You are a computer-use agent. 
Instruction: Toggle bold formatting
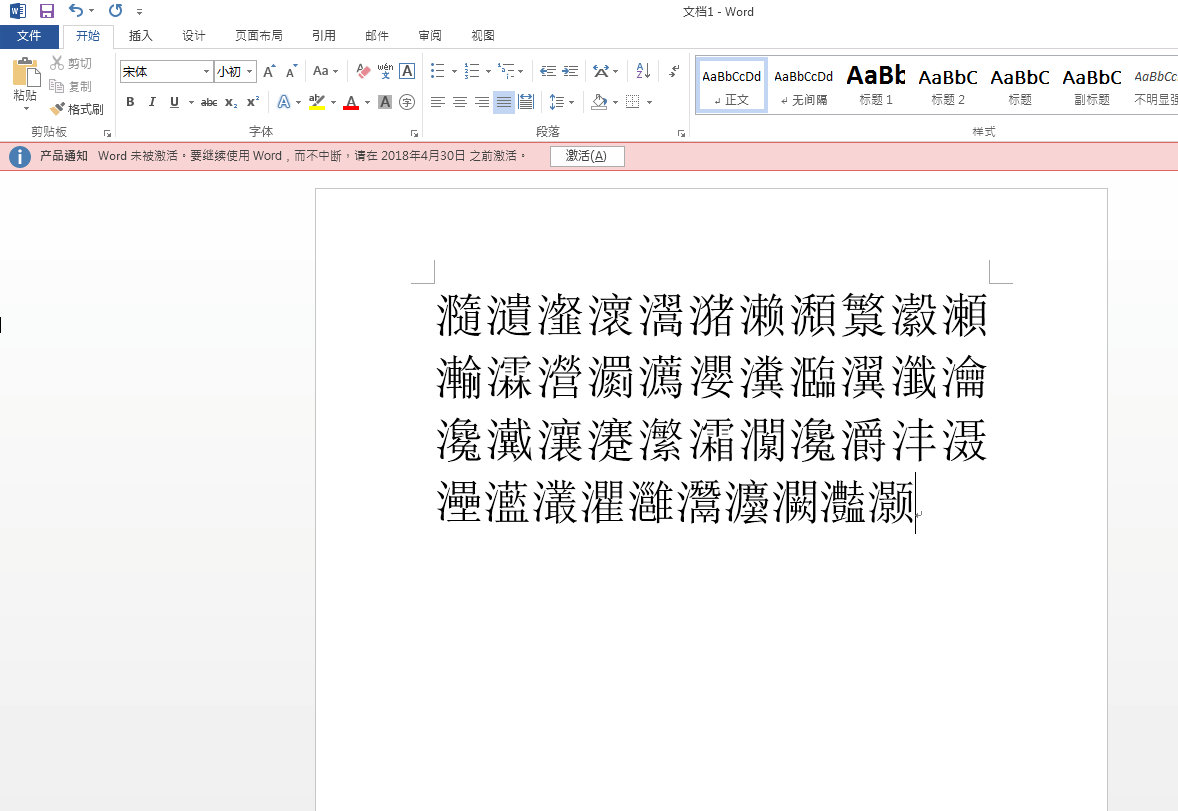(130, 101)
